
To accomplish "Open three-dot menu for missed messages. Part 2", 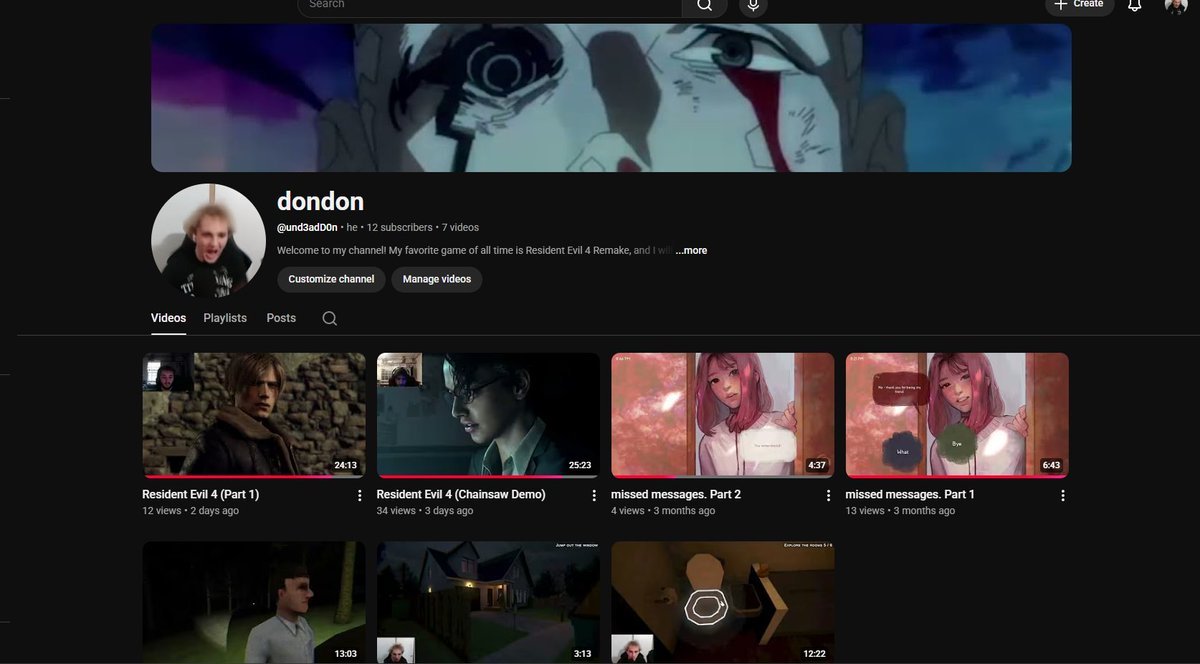I will pos(828,495).
